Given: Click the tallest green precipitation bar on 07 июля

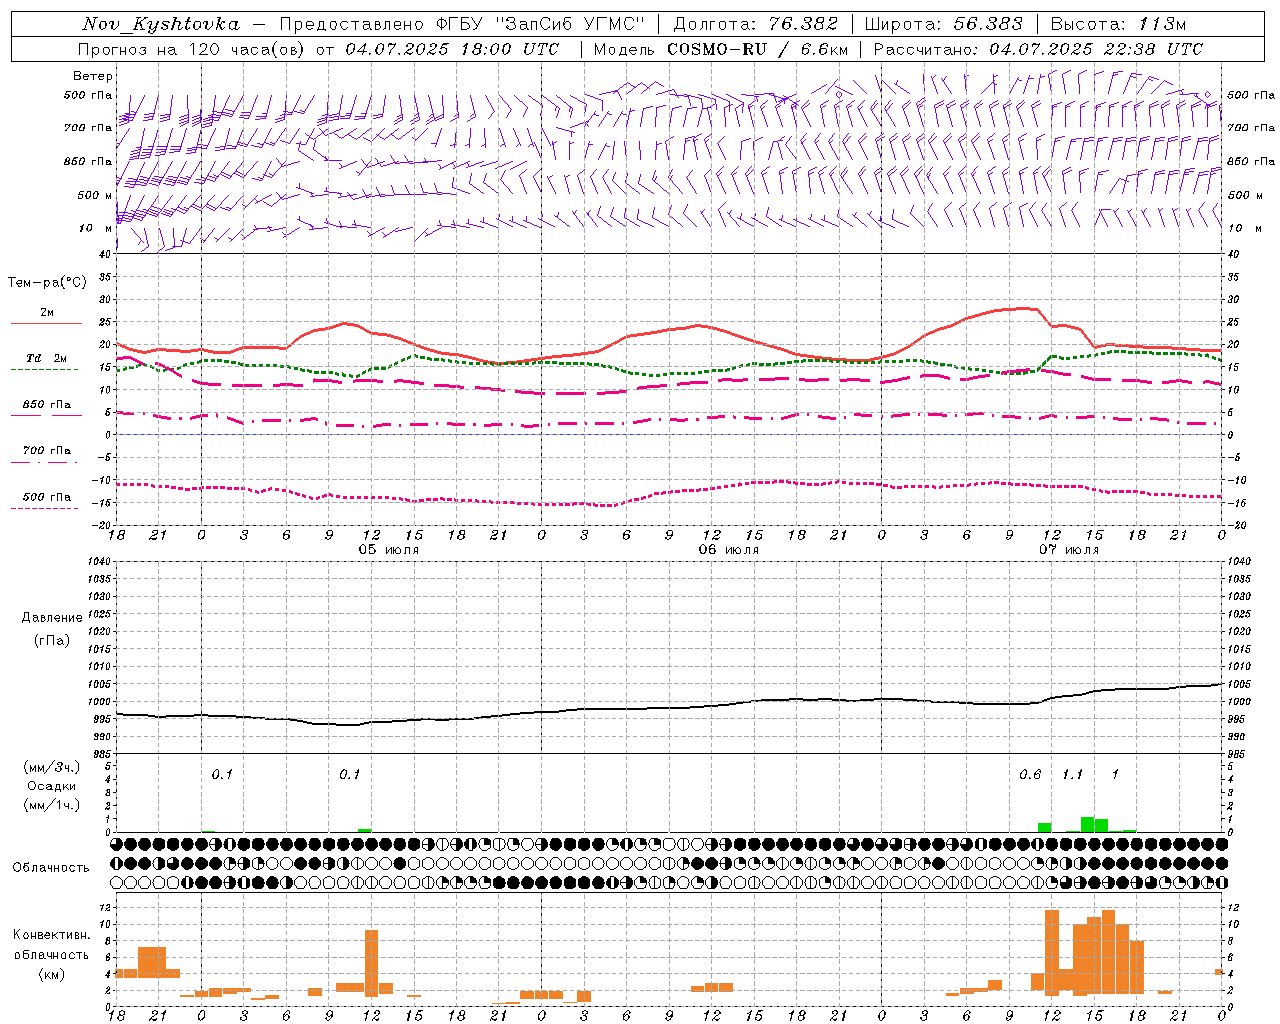Looking at the screenshot, I should pos(1087,824).
